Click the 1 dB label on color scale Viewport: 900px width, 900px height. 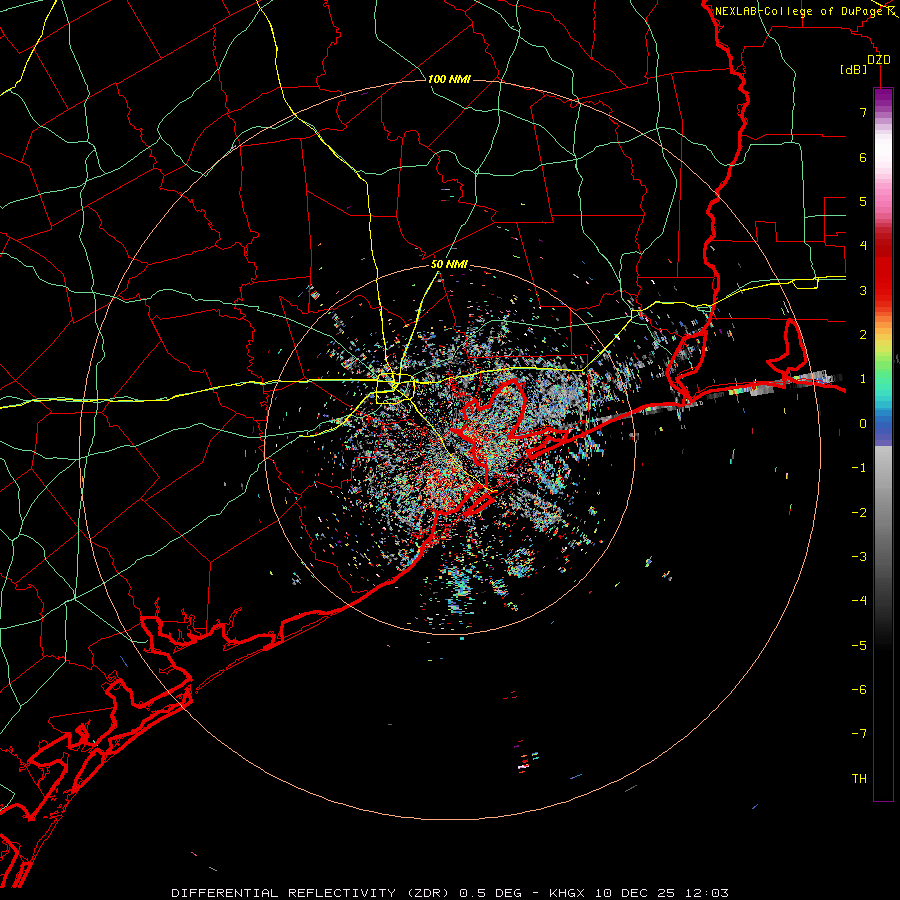(x=863, y=379)
